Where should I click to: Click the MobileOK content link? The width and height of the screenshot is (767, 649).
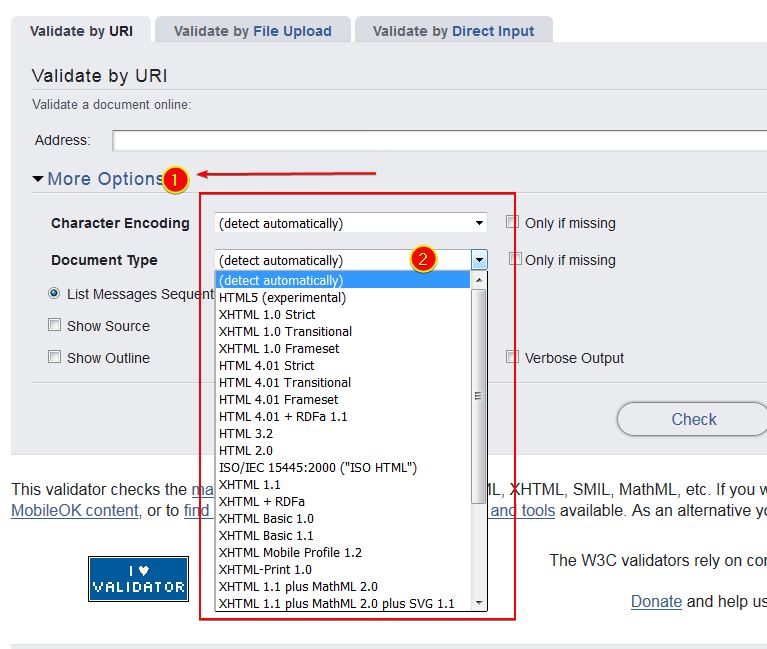(x=75, y=510)
